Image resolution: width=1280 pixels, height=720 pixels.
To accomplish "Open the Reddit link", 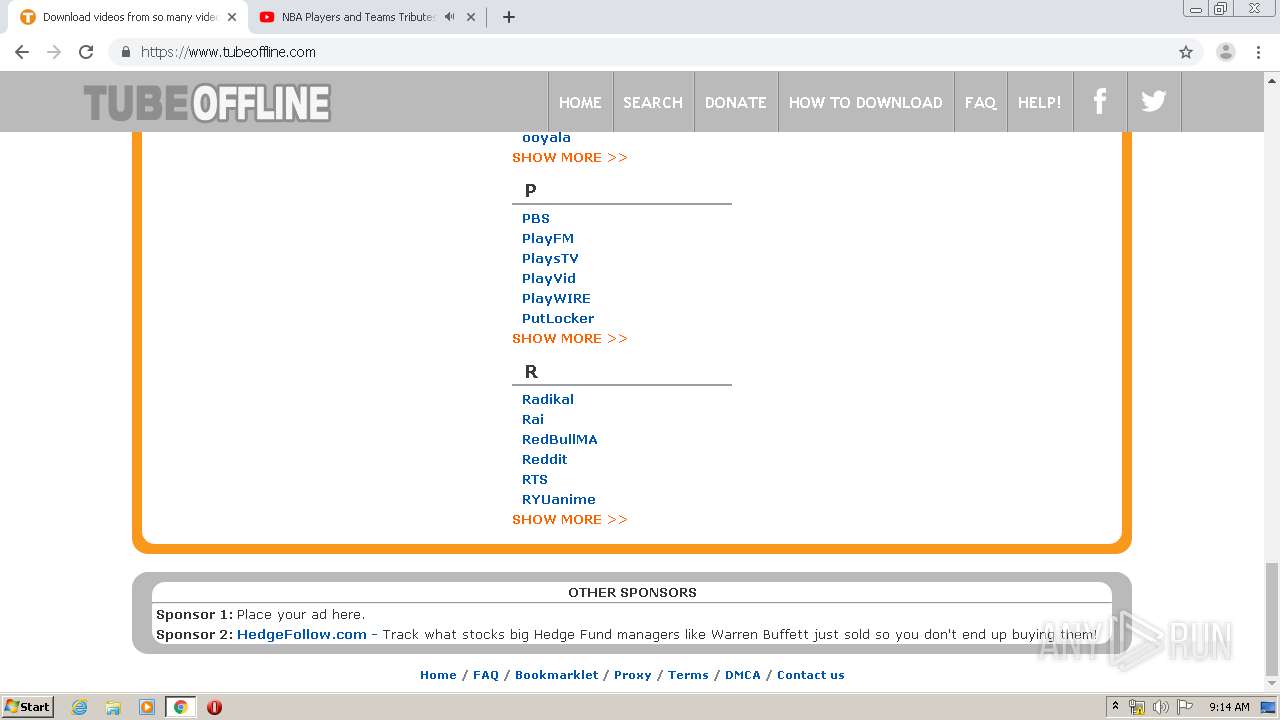I will pyautogui.click(x=545, y=459).
